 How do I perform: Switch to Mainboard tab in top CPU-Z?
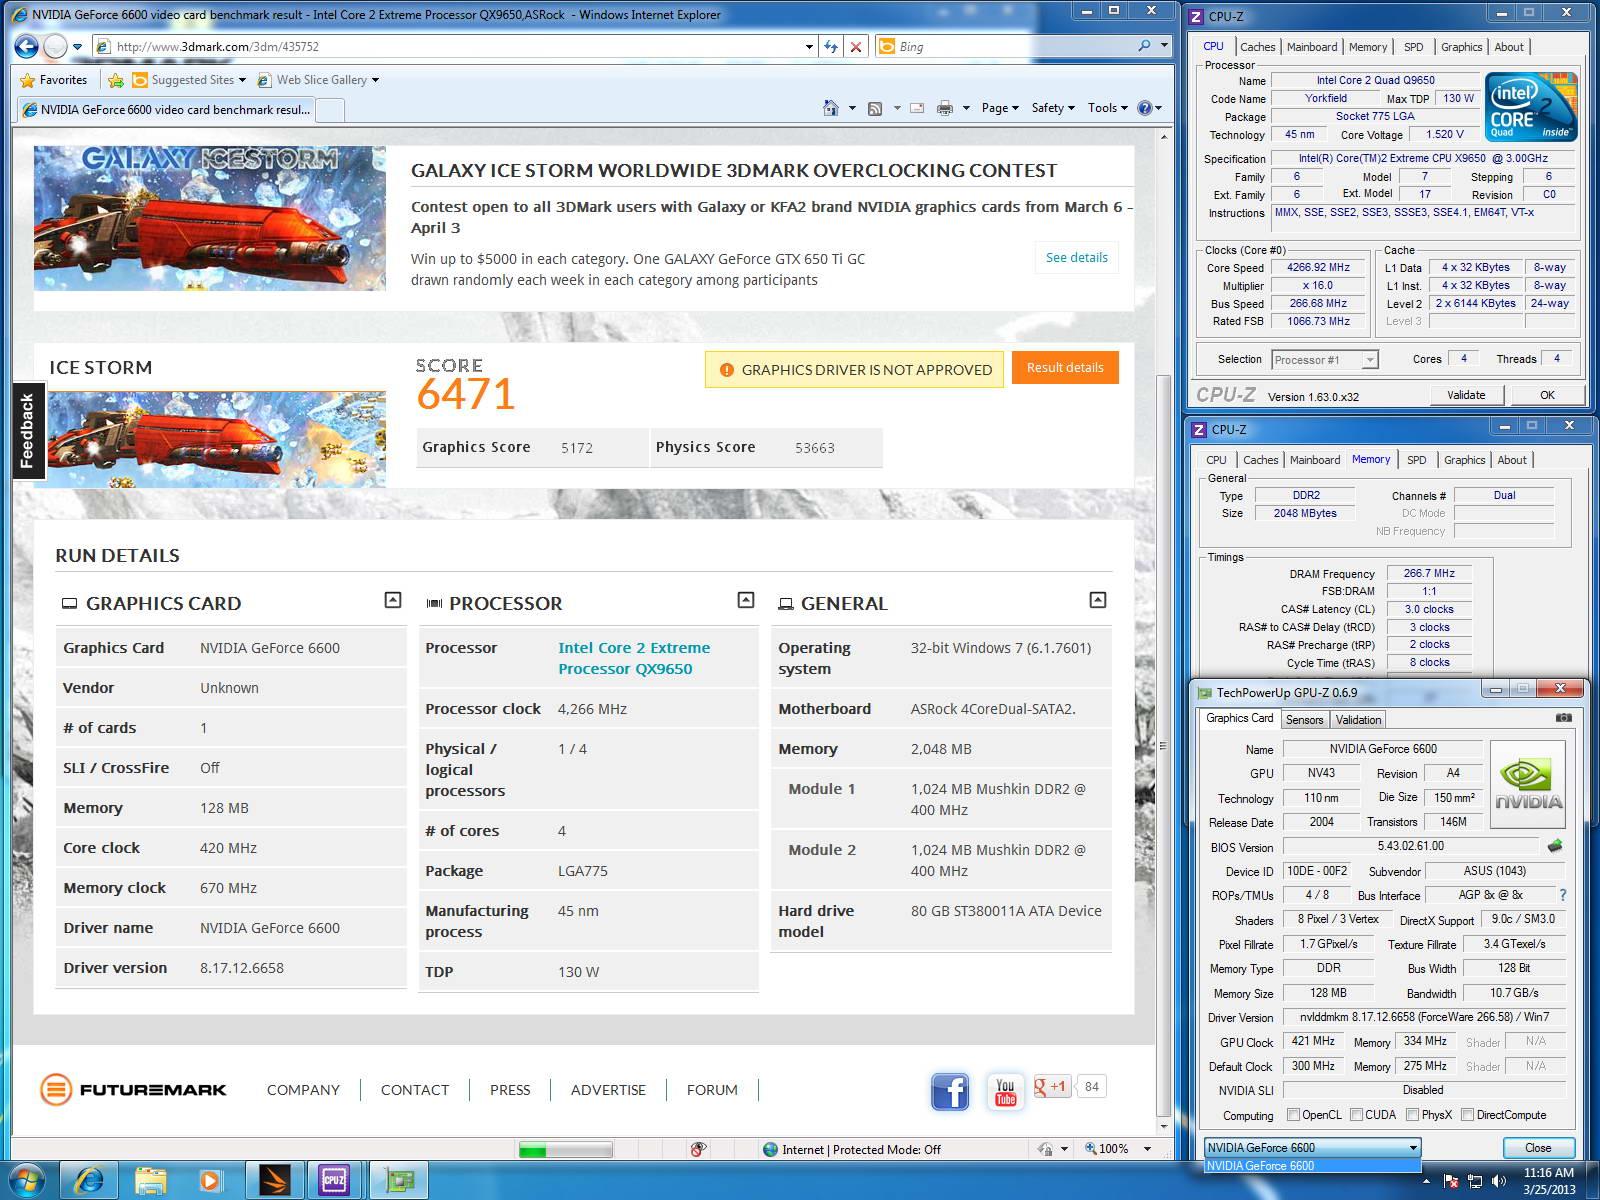click(x=1312, y=47)
